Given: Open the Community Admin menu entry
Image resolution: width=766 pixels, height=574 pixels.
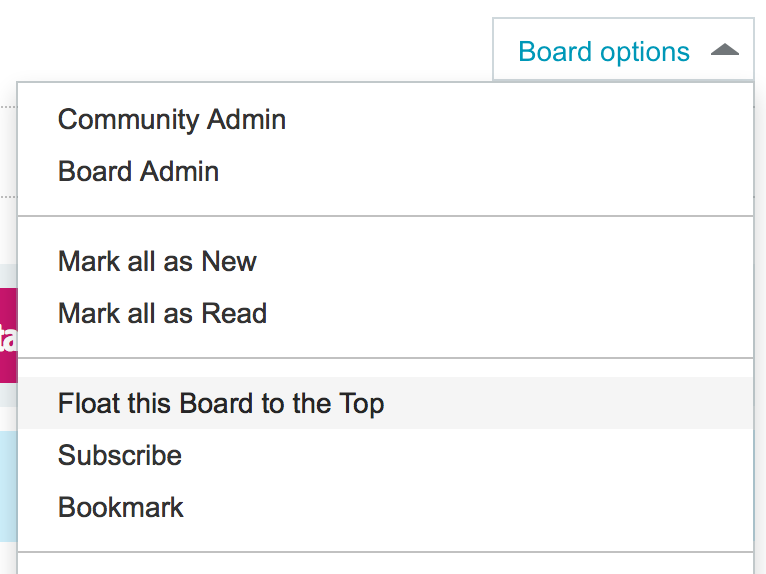Looking at the screenshot, I should [172, 120].
